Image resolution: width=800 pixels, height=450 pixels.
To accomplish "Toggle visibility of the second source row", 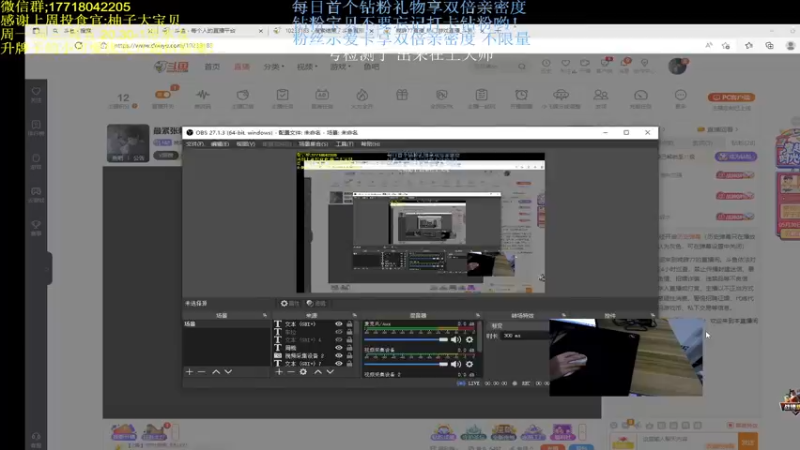I will (339, 332).
